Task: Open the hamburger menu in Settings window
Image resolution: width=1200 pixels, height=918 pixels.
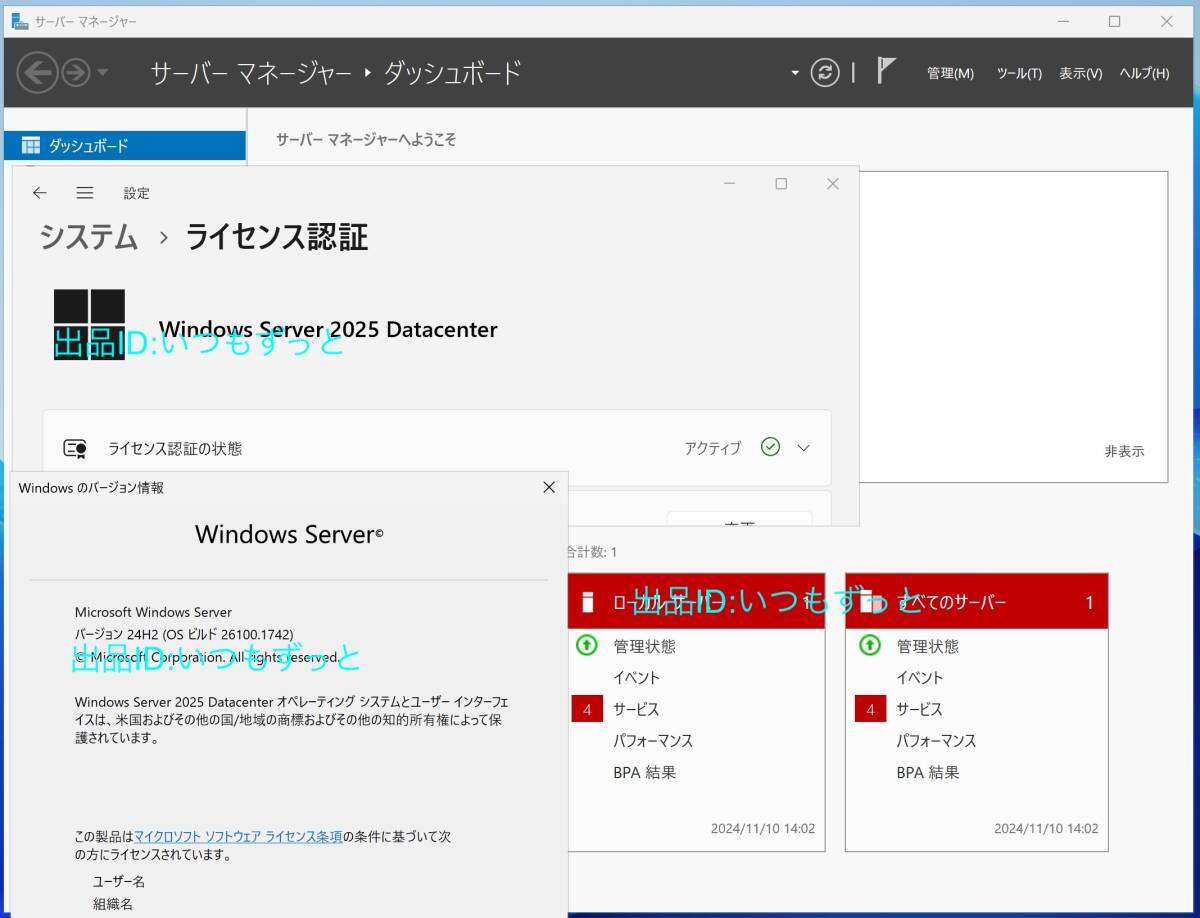Action: [x=85, y=193]
